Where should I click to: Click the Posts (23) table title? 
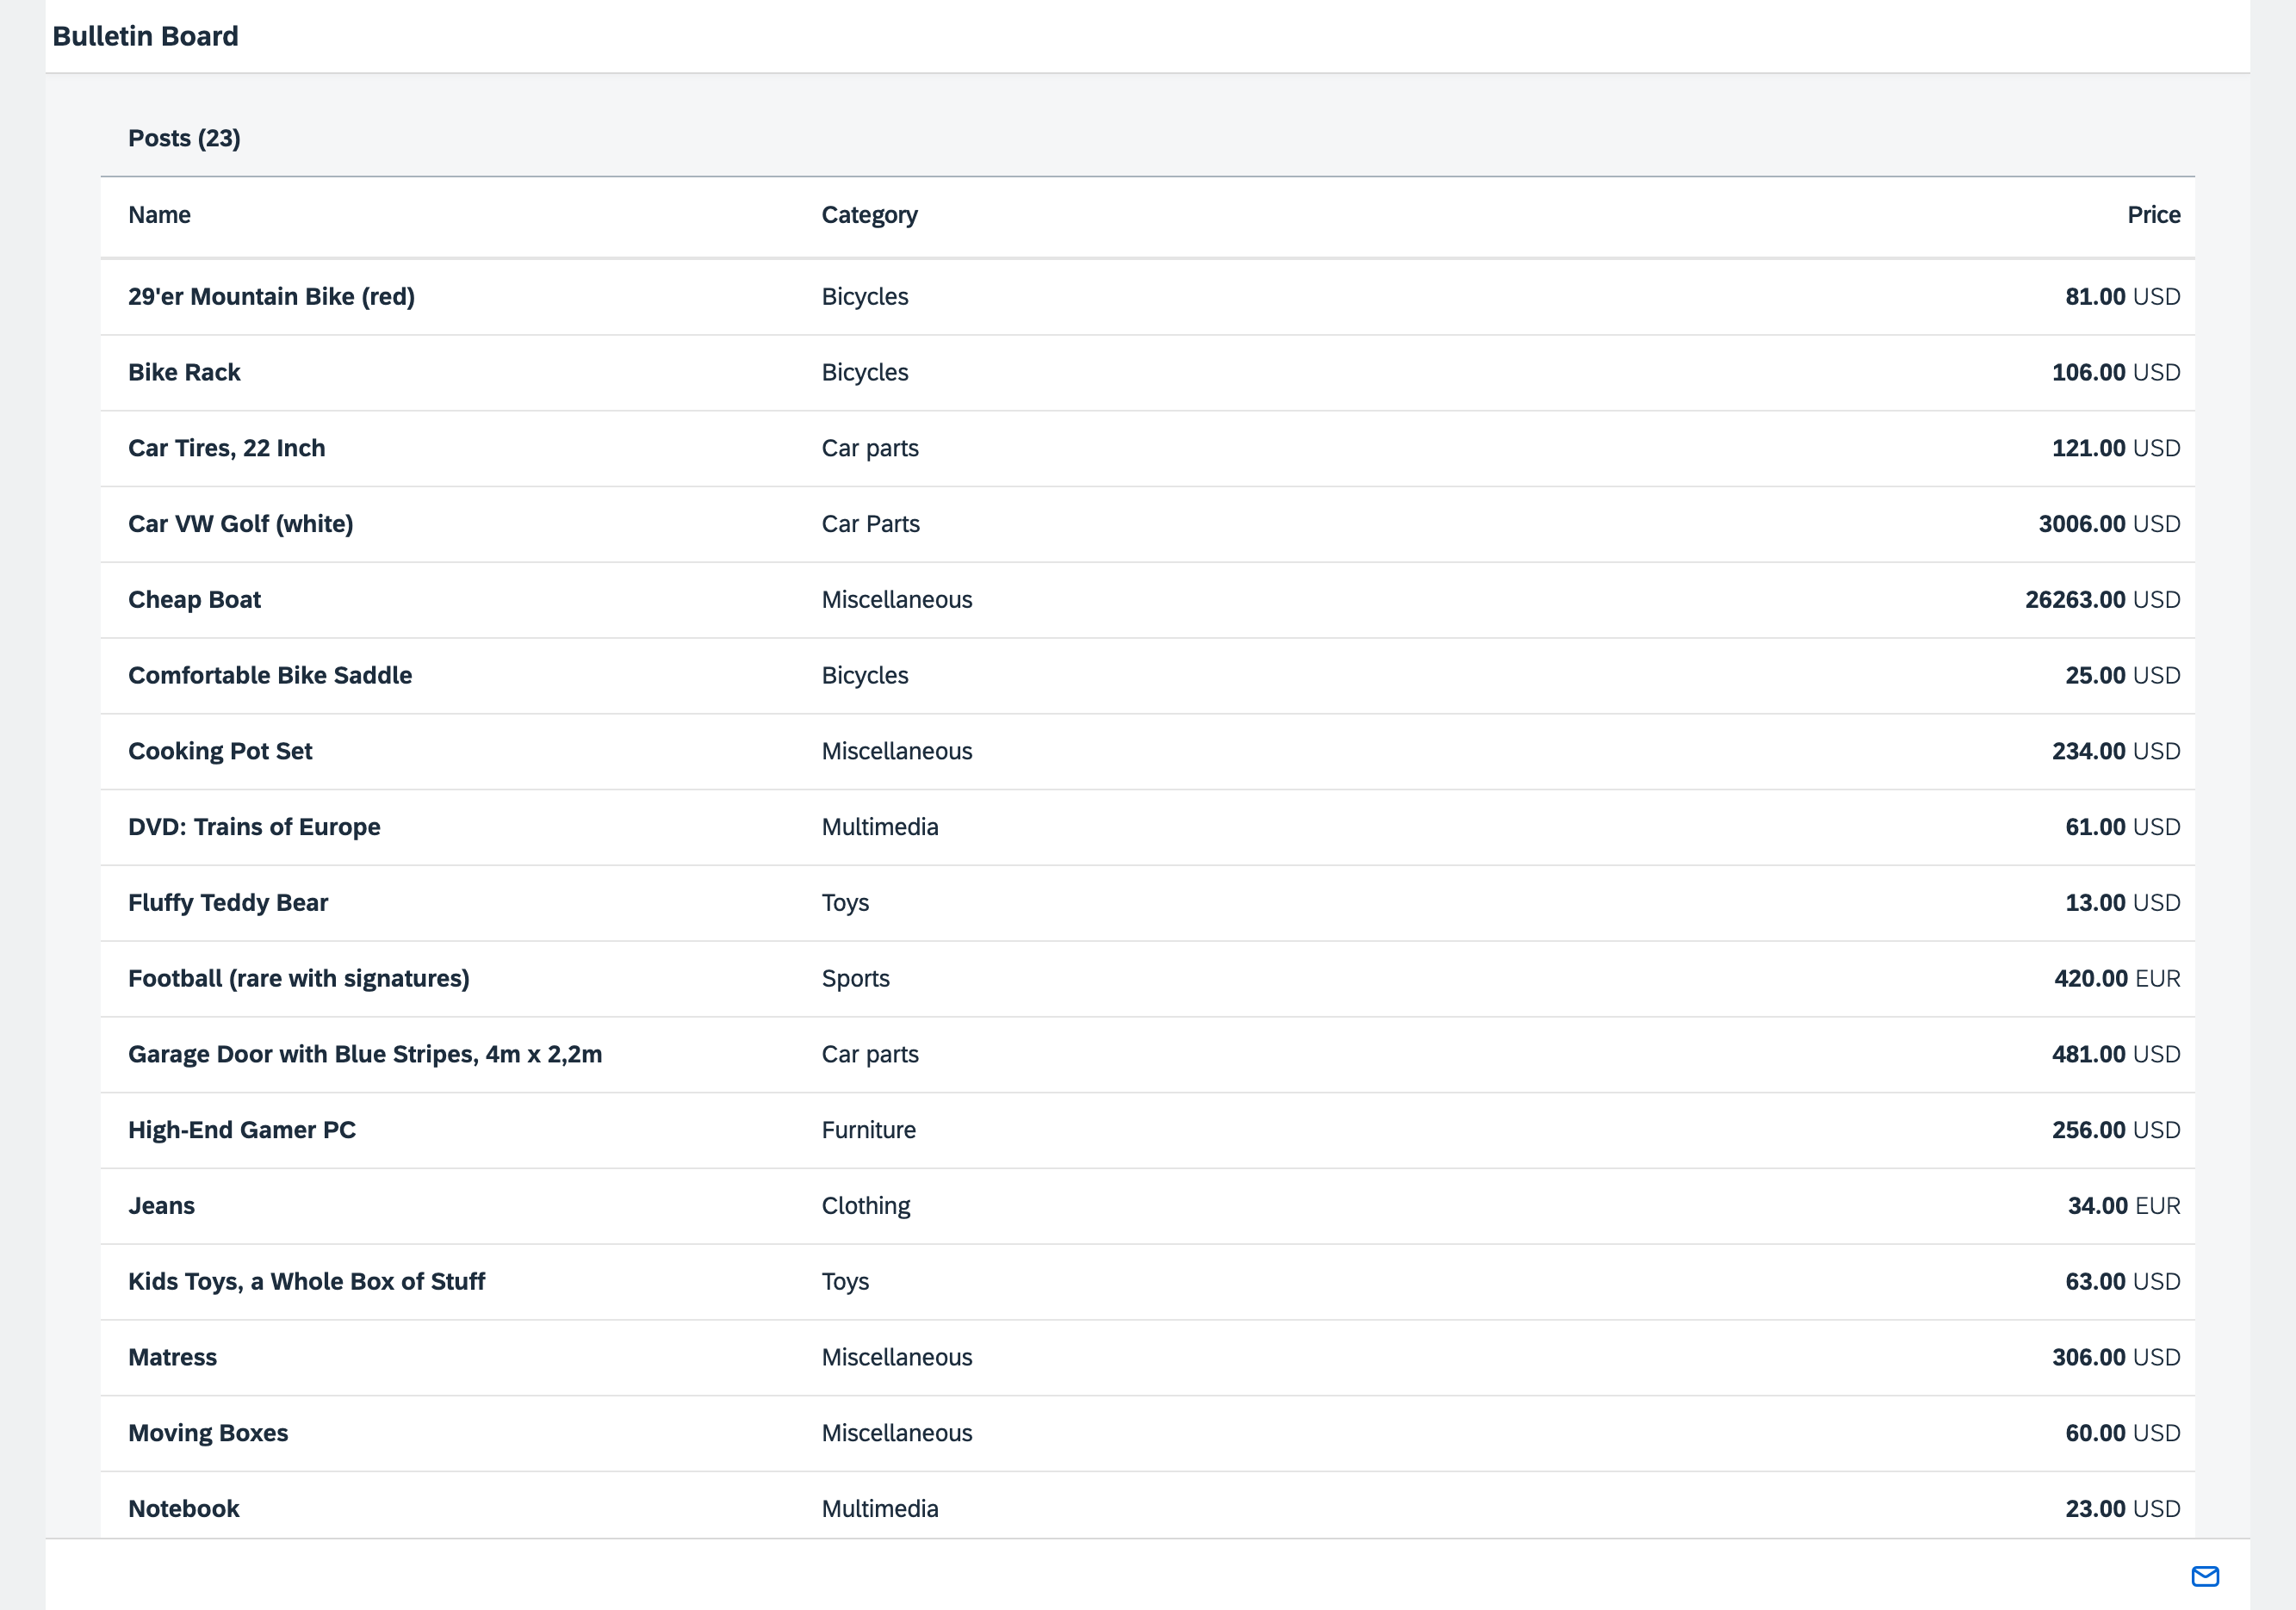(x=184, y=138)
